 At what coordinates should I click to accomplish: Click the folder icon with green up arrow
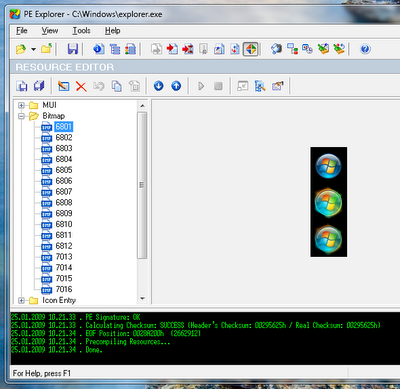click(x=46, y=49)
